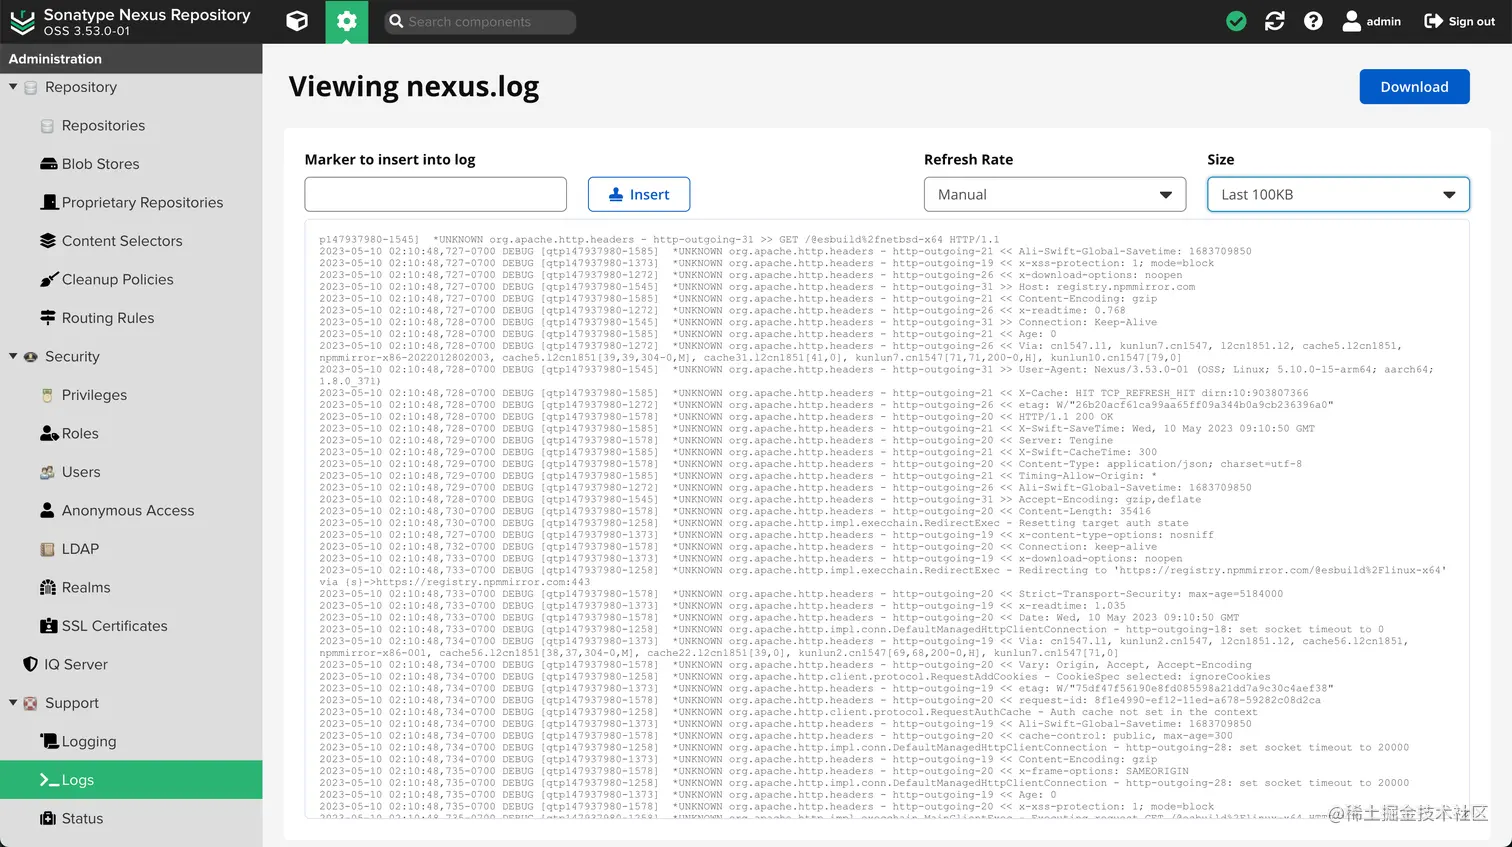This screenshot has width=1512, height=847.
Task: Click the Routing Rules signpost icon
Action: click(48, 318)
